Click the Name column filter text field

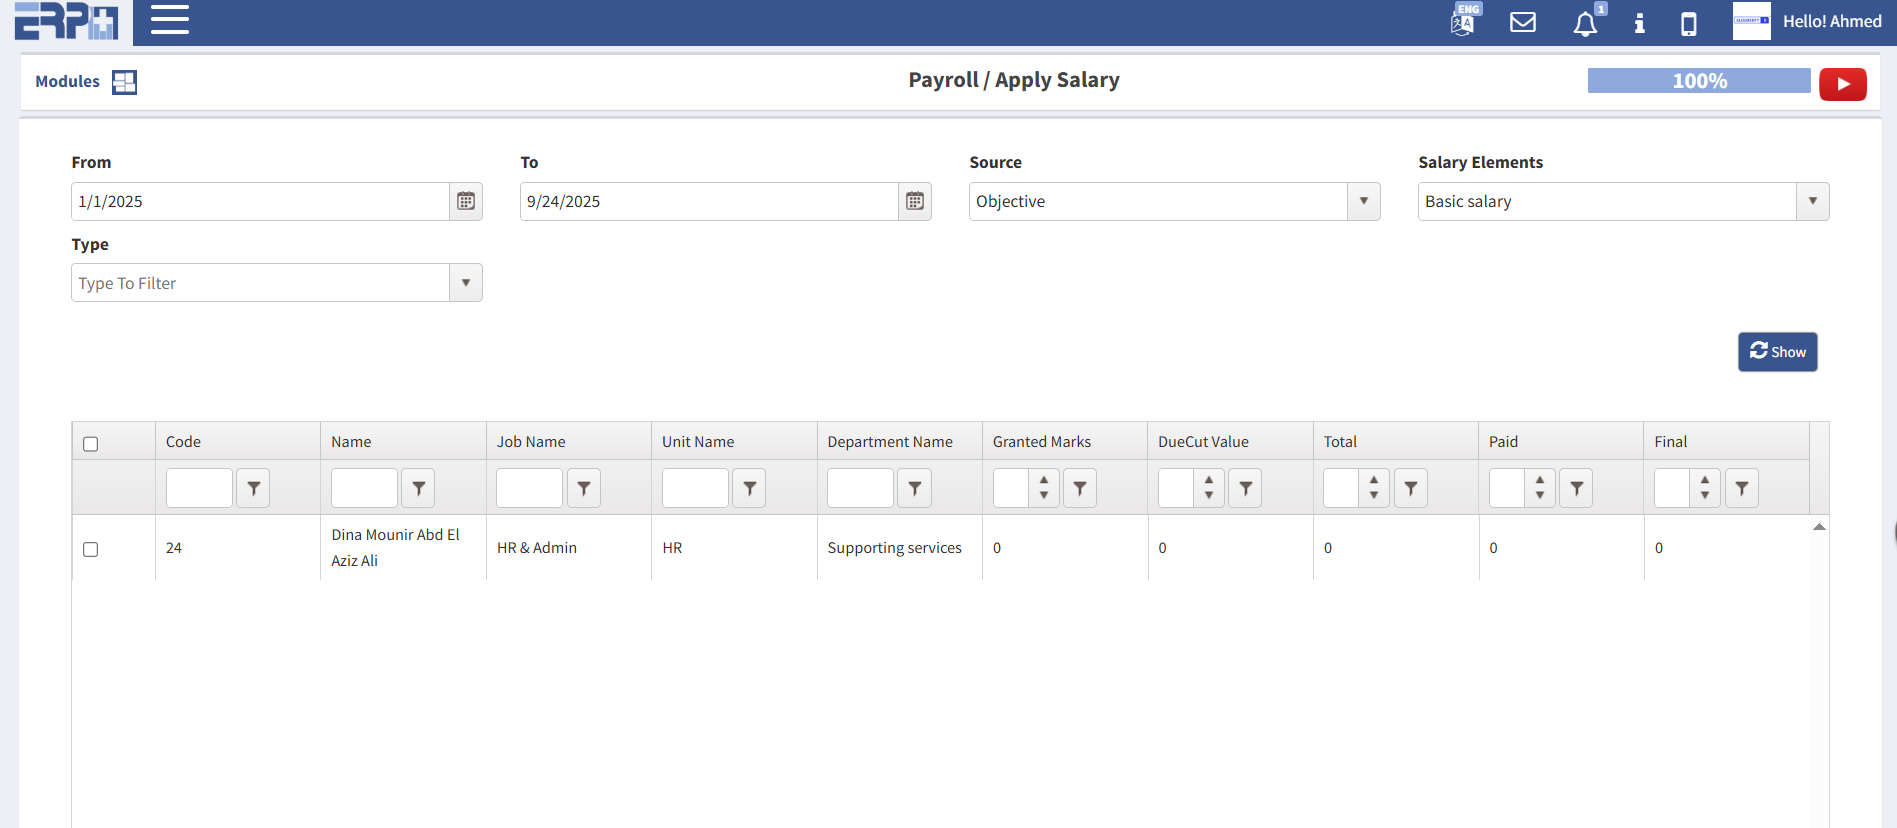pos(364,488)
